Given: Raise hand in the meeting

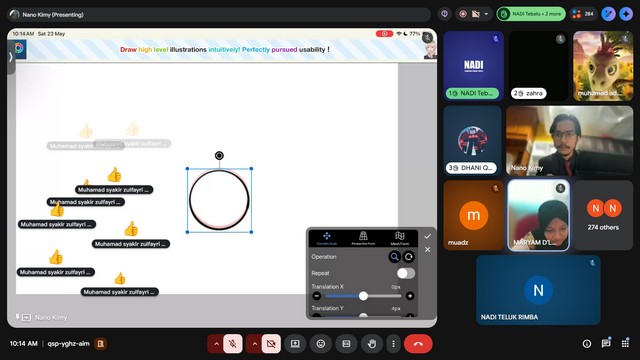Looking at the screenshot, I should (371, 344).
